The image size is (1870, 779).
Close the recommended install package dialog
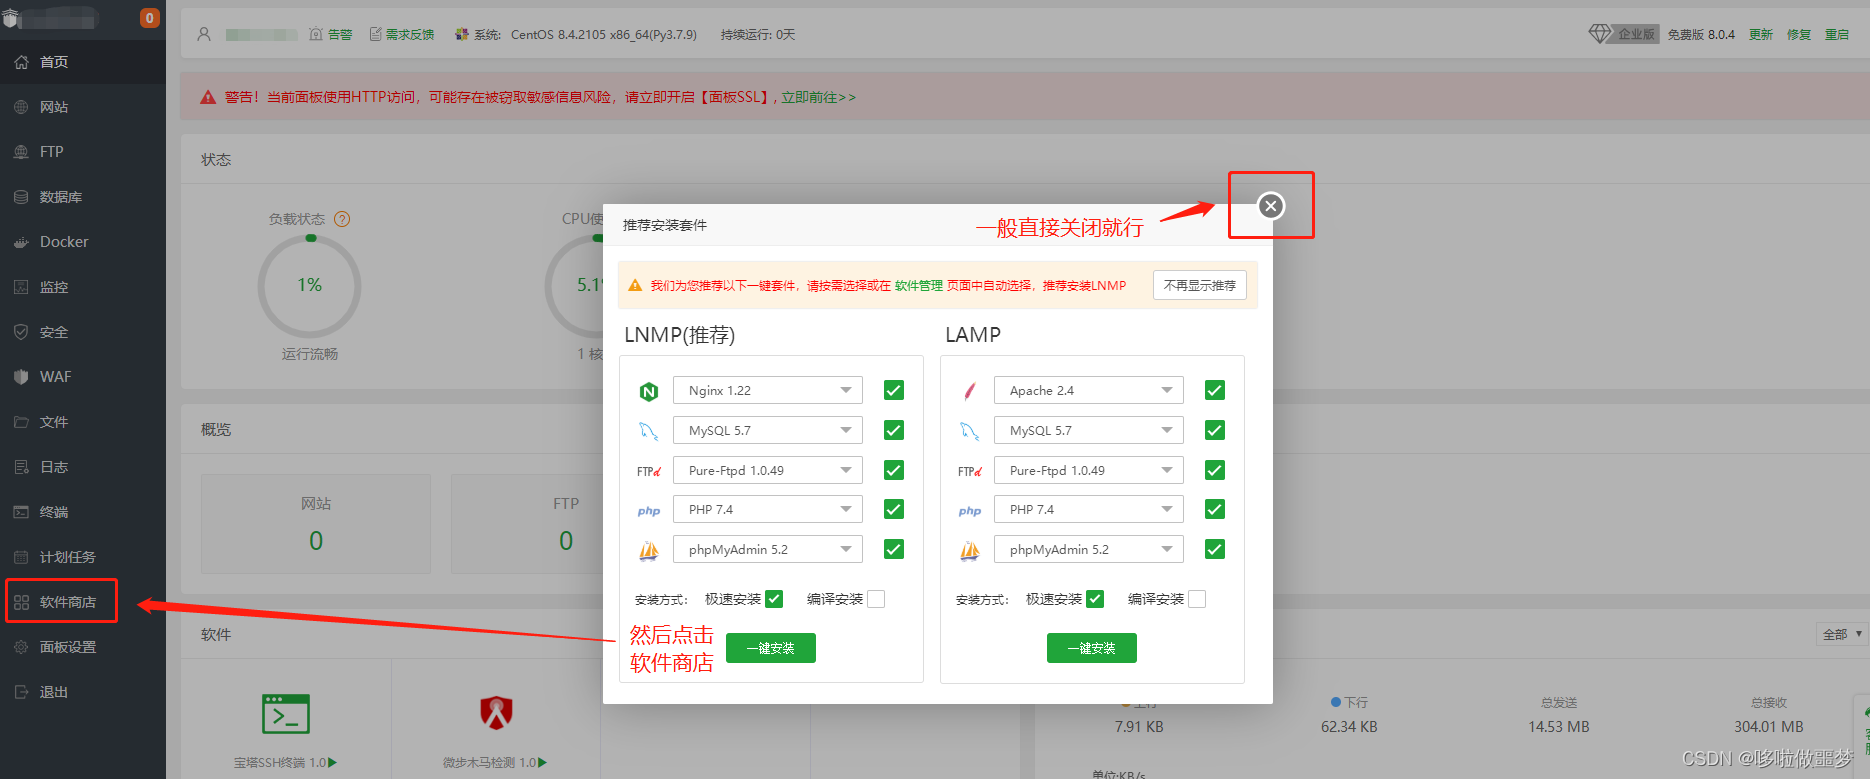tap(1270, 206)
